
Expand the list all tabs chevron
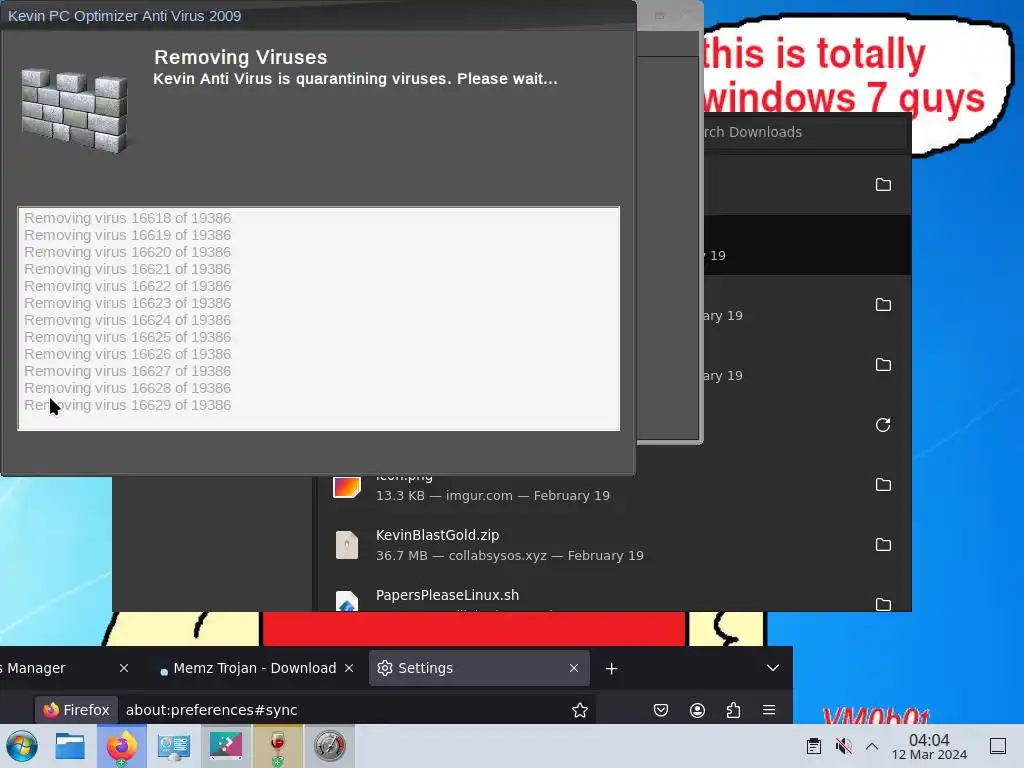coord(773,668)
